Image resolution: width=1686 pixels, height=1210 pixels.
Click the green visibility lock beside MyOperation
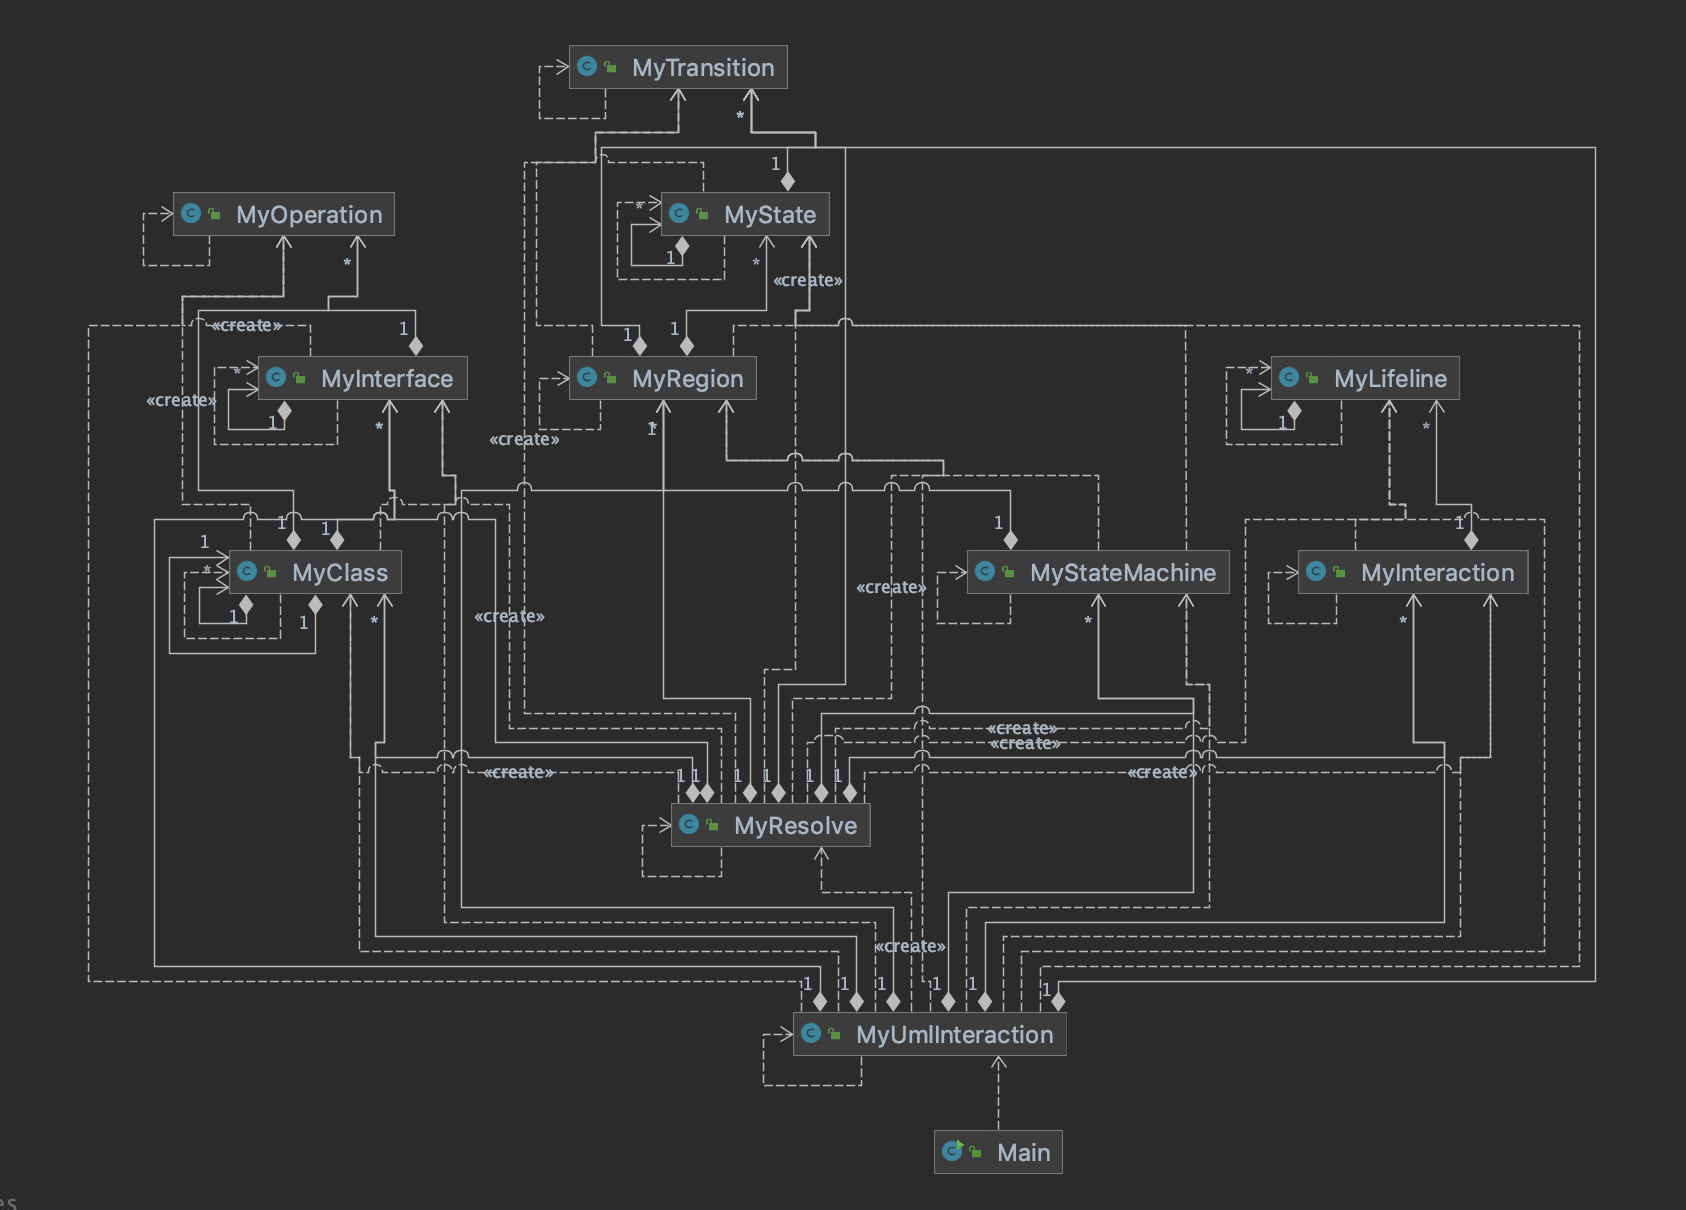pos(214,215)
